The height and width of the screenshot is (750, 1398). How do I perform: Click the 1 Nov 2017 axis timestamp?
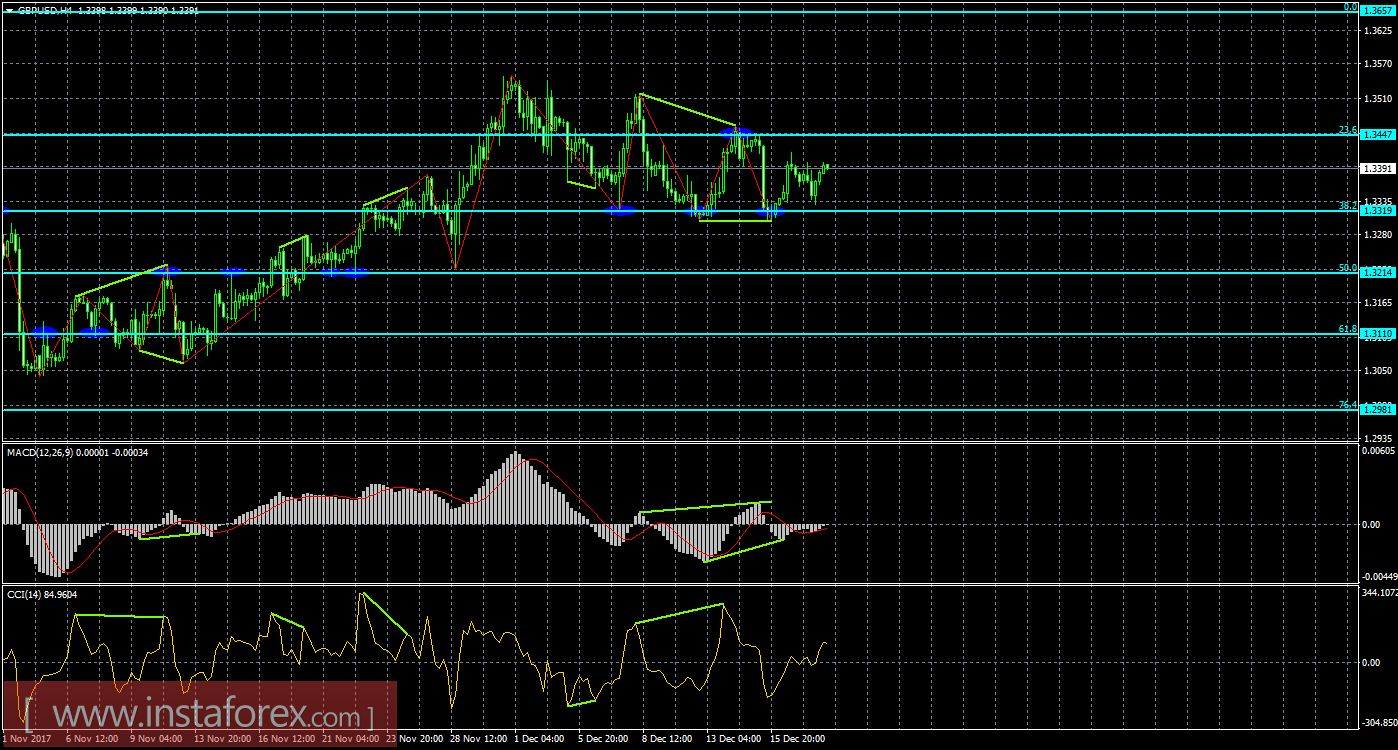point(26,740)
